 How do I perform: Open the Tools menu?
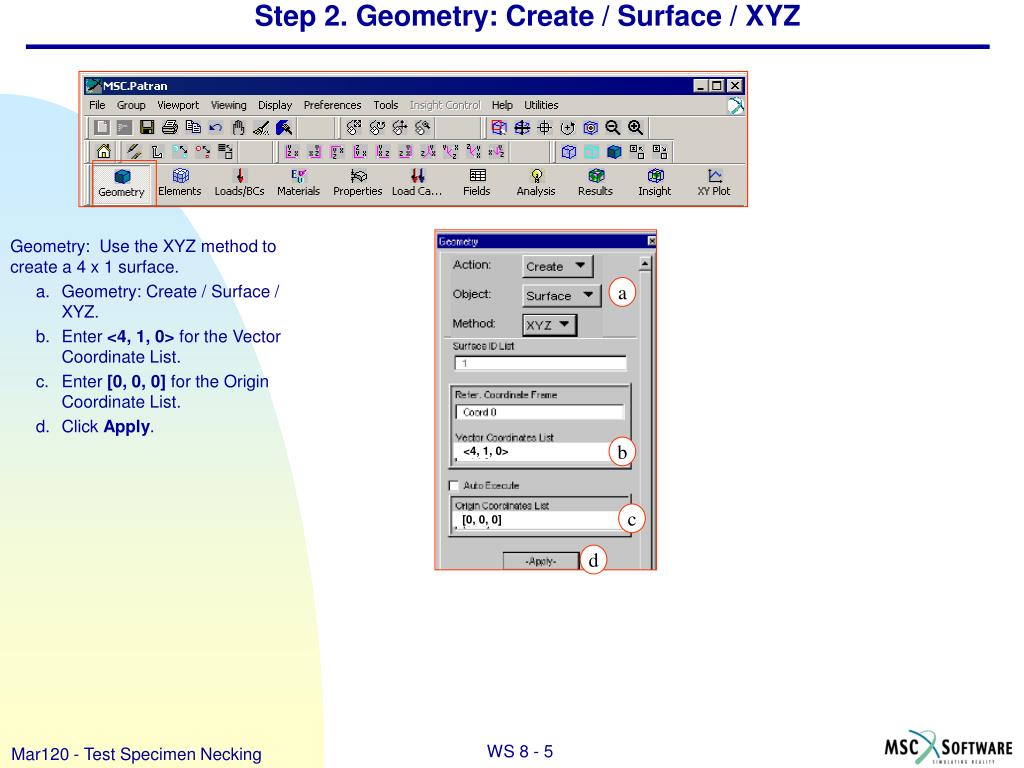(385, 105)
